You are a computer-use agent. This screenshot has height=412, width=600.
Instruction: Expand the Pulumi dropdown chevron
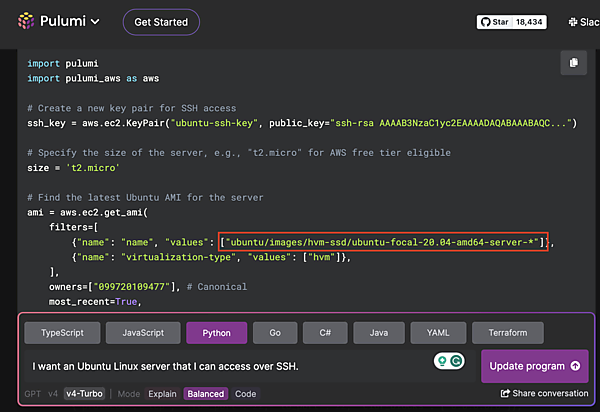[x=95, y=21]
